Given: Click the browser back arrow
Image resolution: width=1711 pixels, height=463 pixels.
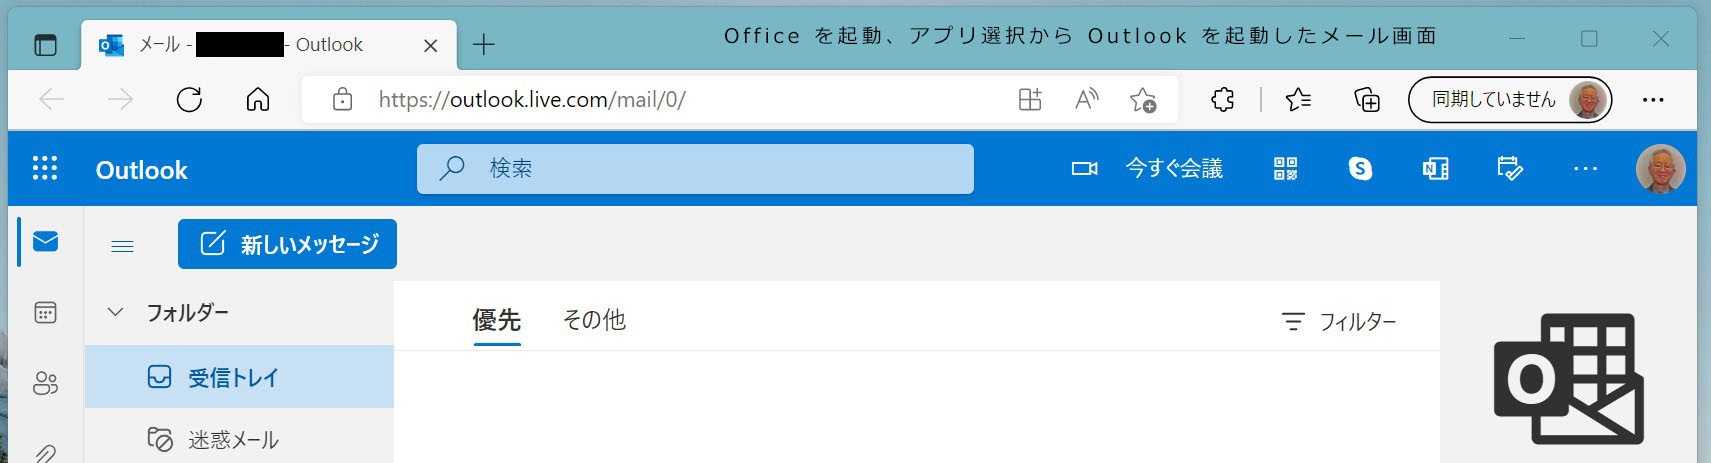Looking at the screenshot, I should point(51,99).
